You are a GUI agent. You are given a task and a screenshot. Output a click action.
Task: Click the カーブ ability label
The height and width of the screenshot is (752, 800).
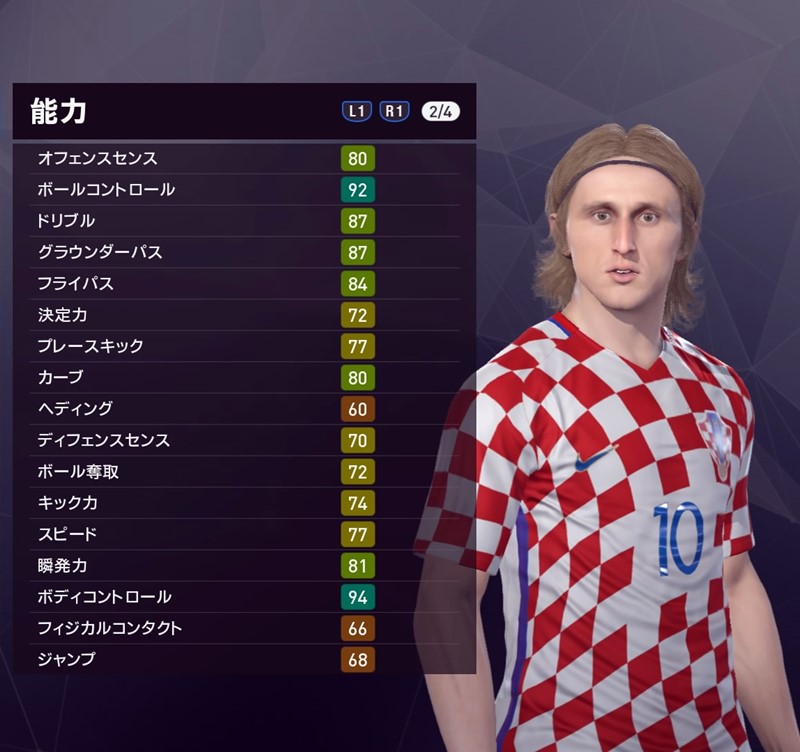click(x=60, y=378)
